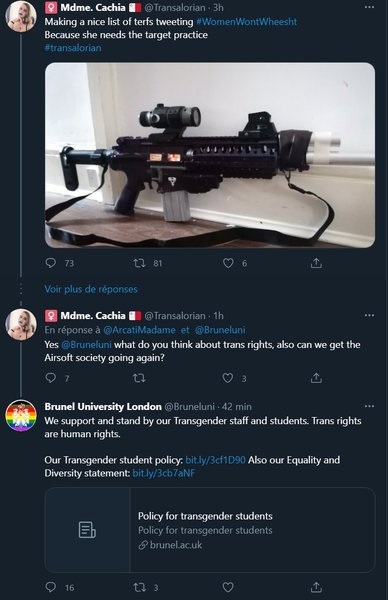Retweet the tweet with 81 retweets

coord(139,263)
